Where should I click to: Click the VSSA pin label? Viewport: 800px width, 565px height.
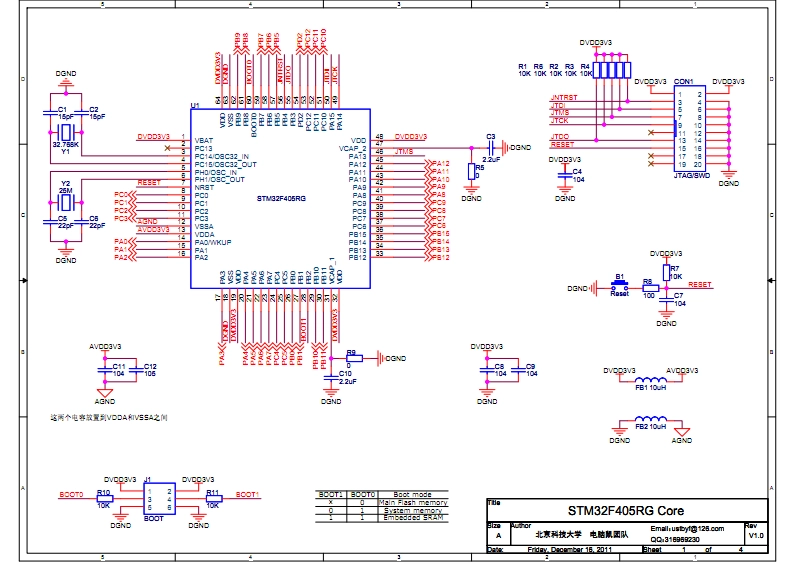tap(204, 227)
